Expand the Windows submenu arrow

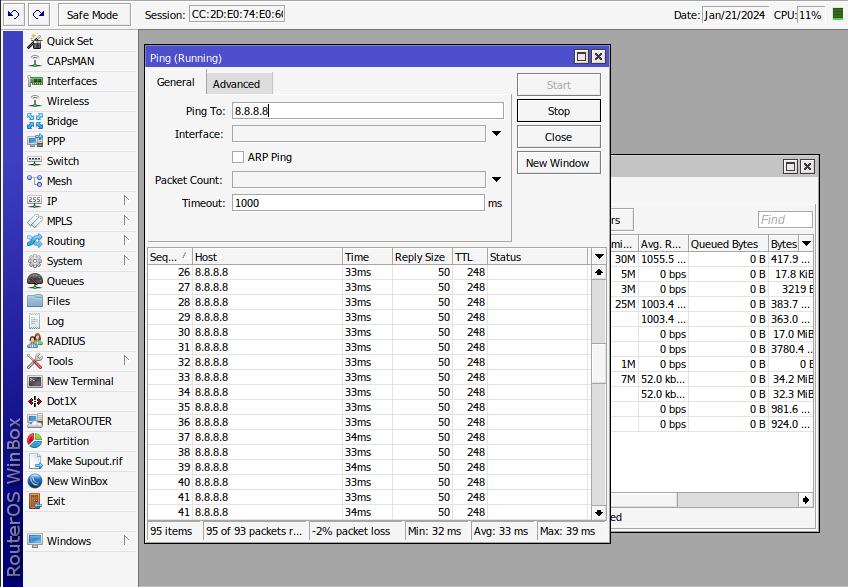click(126, 540)
